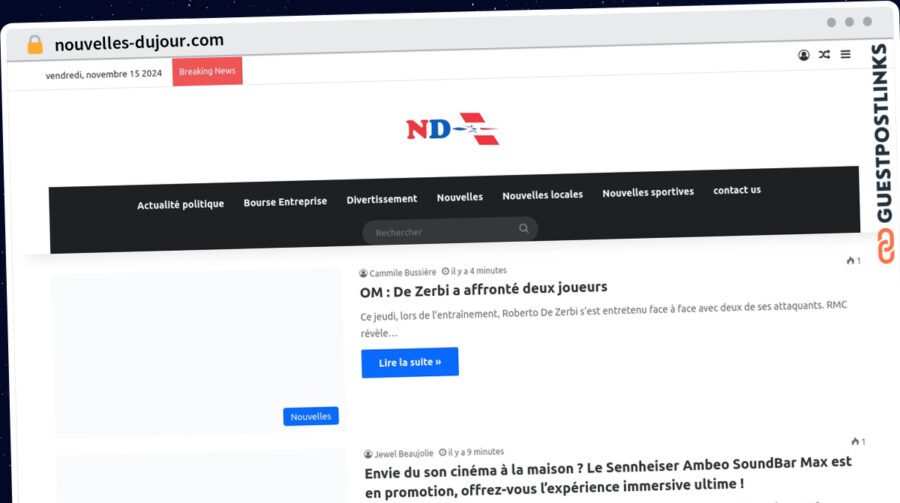Viewport: 900px width, 503px height.
Task: Click the 'il y a 9 minutes' timestamp
Action: (476, 452)
